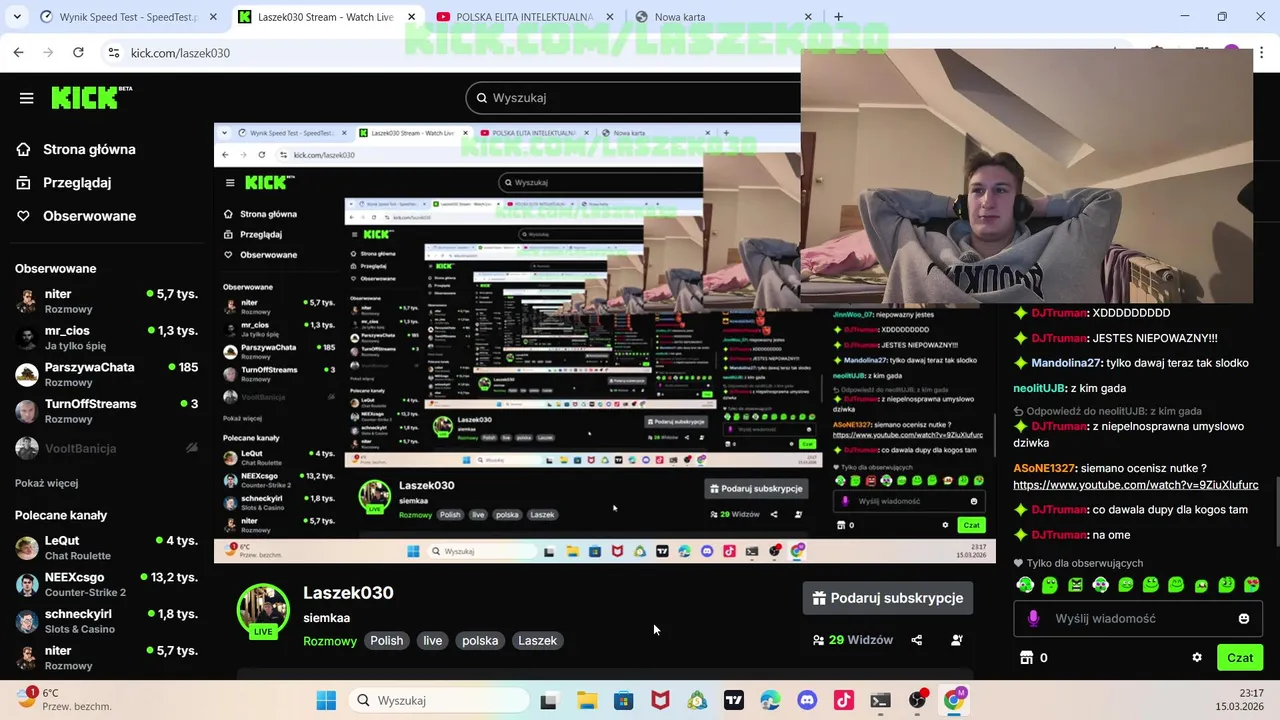Screen dimensions: 1280x720
Task: Open weather widget showing 6°C
Action: point(65,699)
